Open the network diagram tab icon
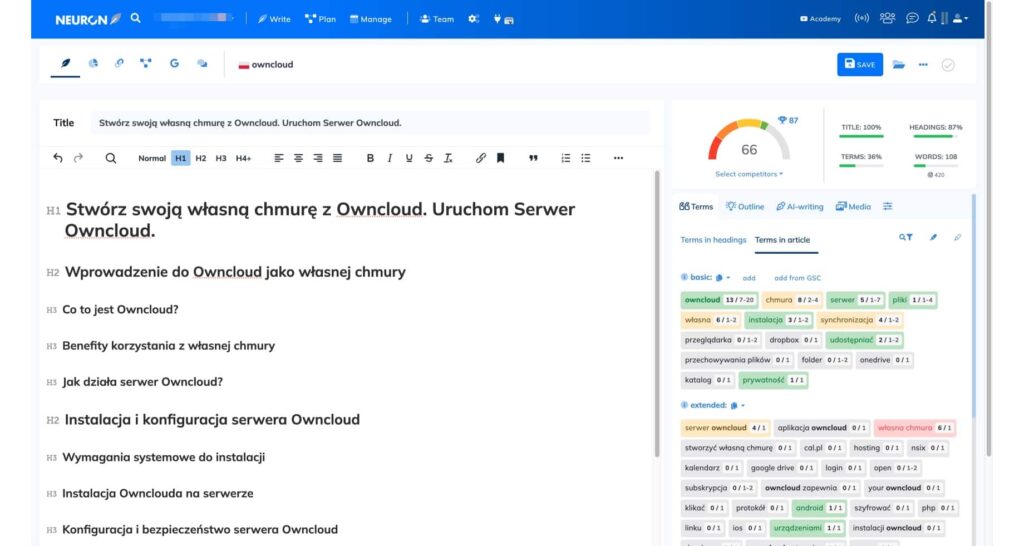The width and height of the screenshot is (1024, 546). [146, 63]
